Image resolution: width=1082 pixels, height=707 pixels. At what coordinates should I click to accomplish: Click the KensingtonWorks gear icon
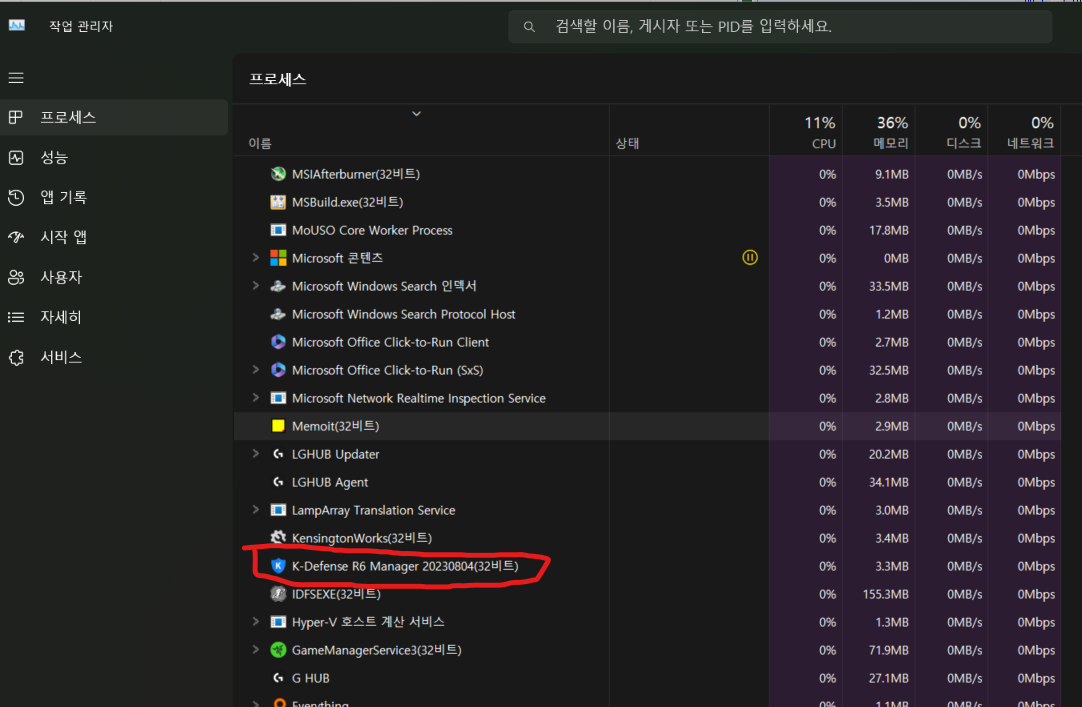pos(278,537)
